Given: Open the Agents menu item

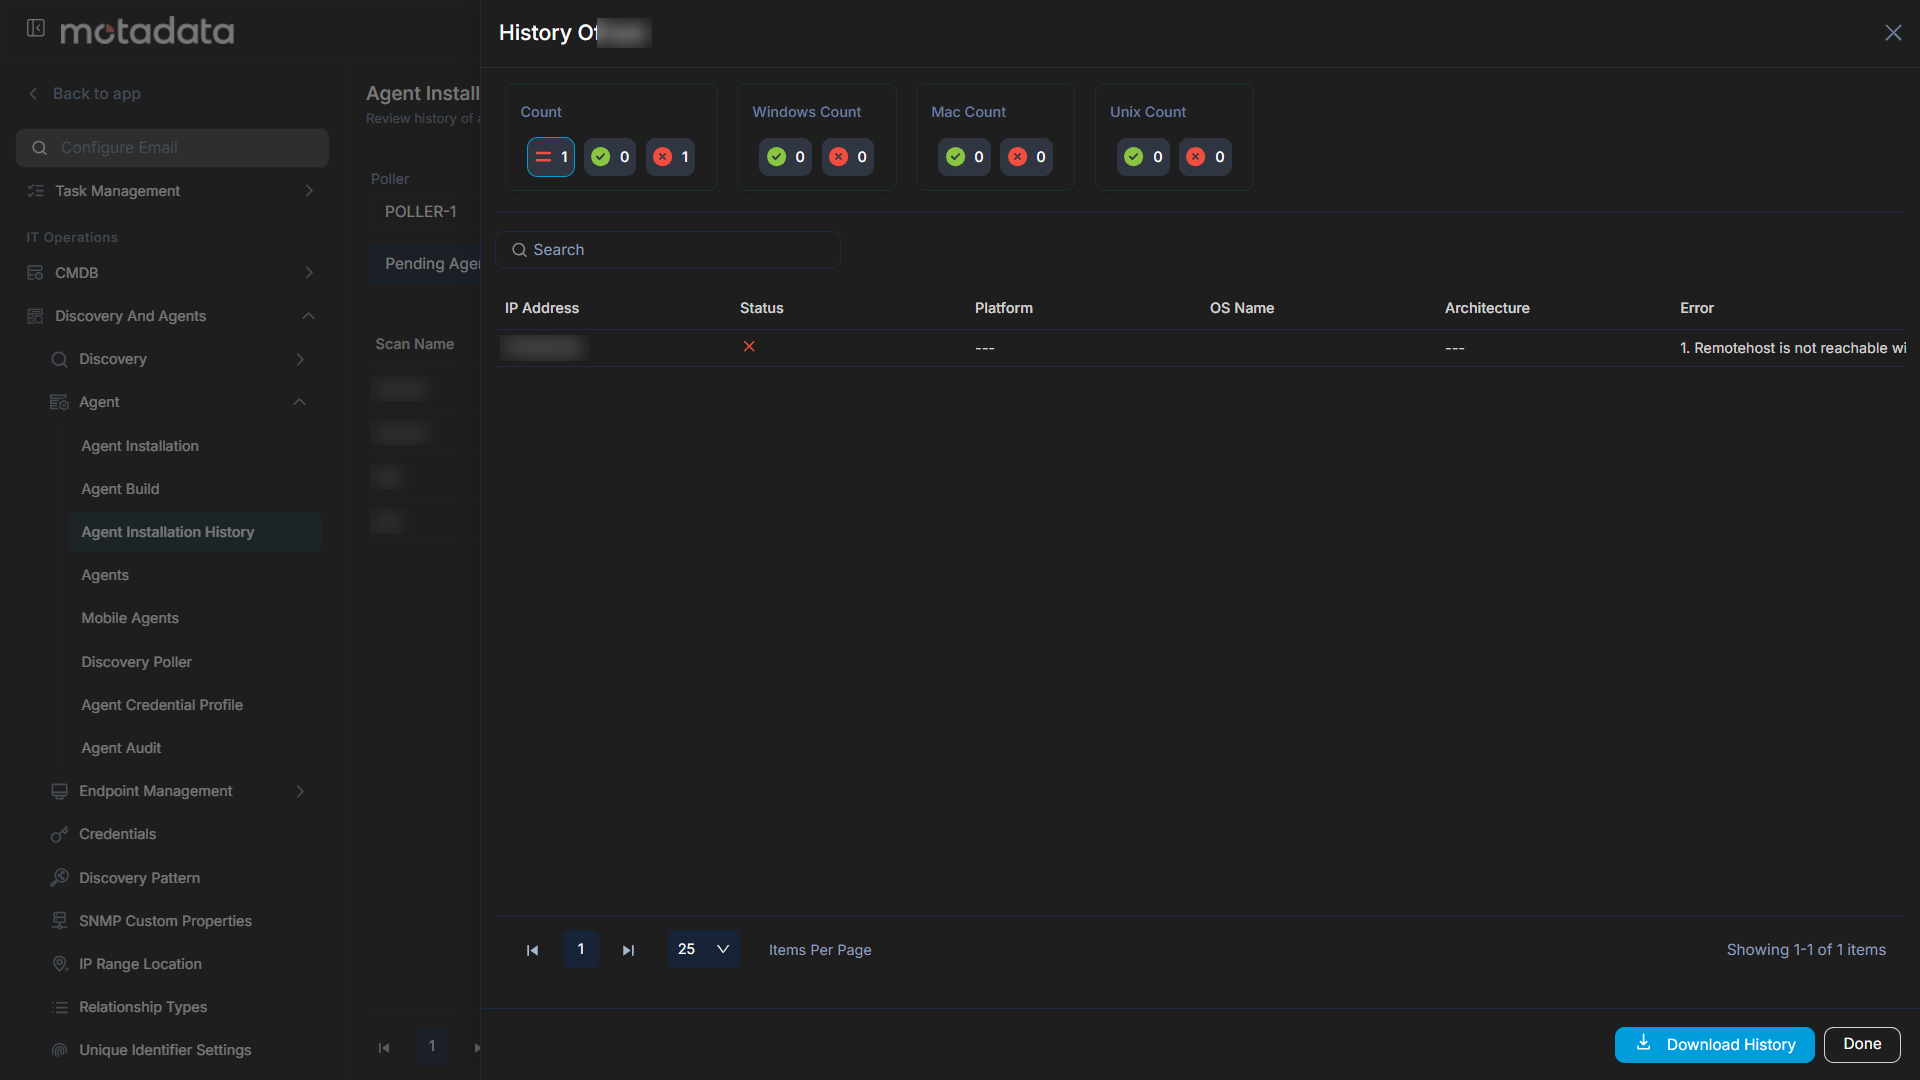Looking at the screenshot, I should [x=105, y=575].
